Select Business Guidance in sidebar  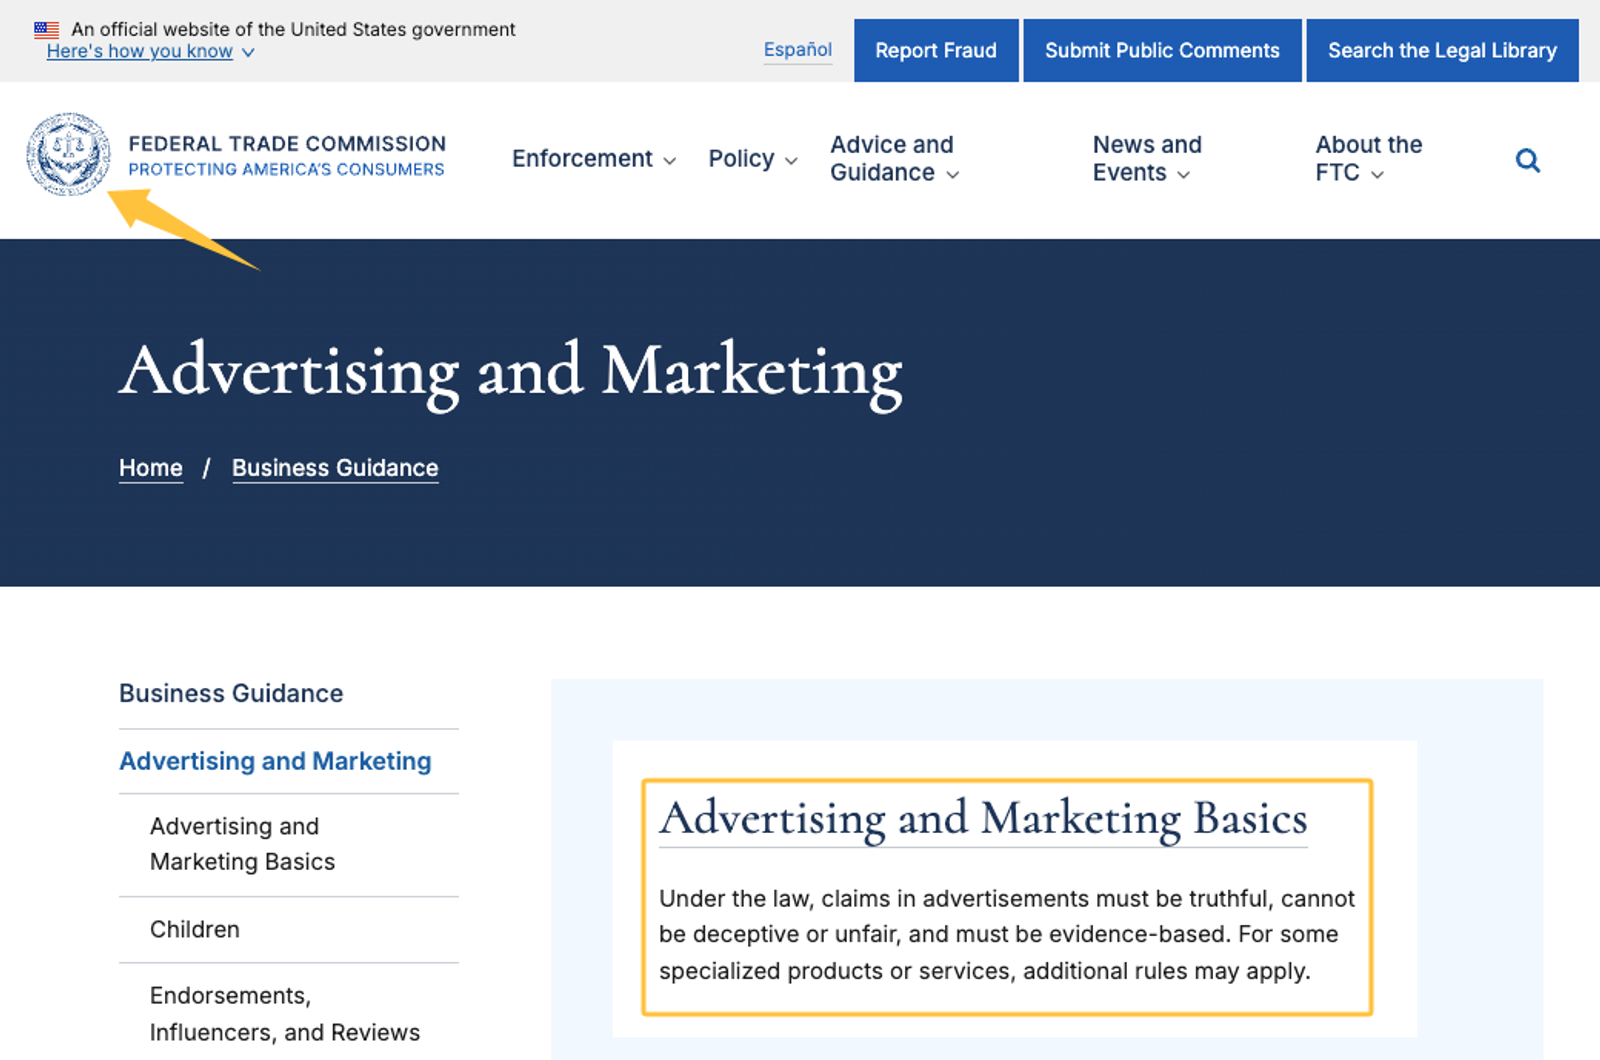pyautogui.click(x=231, y=693)
